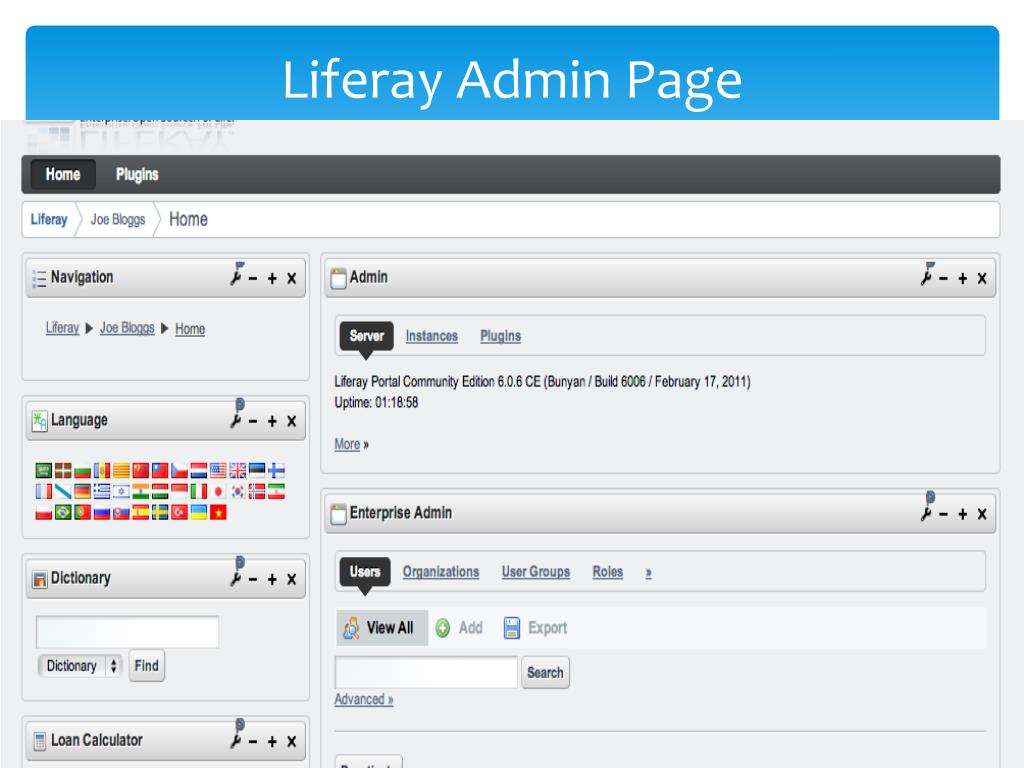The image size is (1024, 768).
Task: Remove the Navigation portlet with its X
Action: click(x=292, y=278)
